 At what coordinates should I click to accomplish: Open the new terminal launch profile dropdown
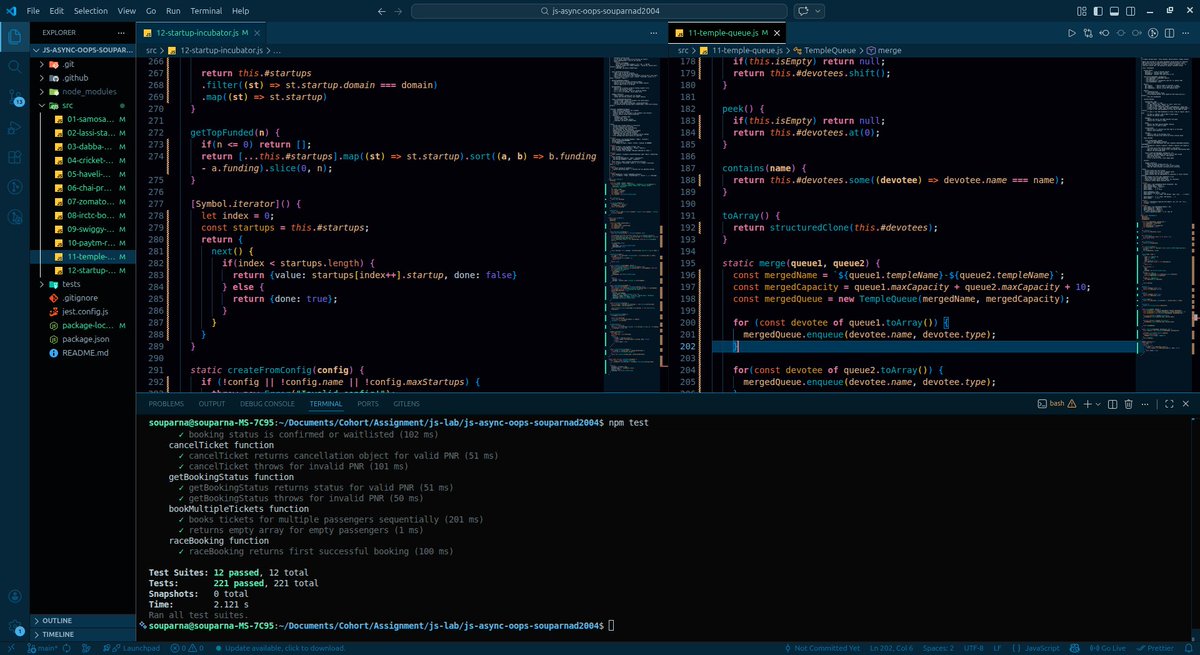click(1097, 403)
